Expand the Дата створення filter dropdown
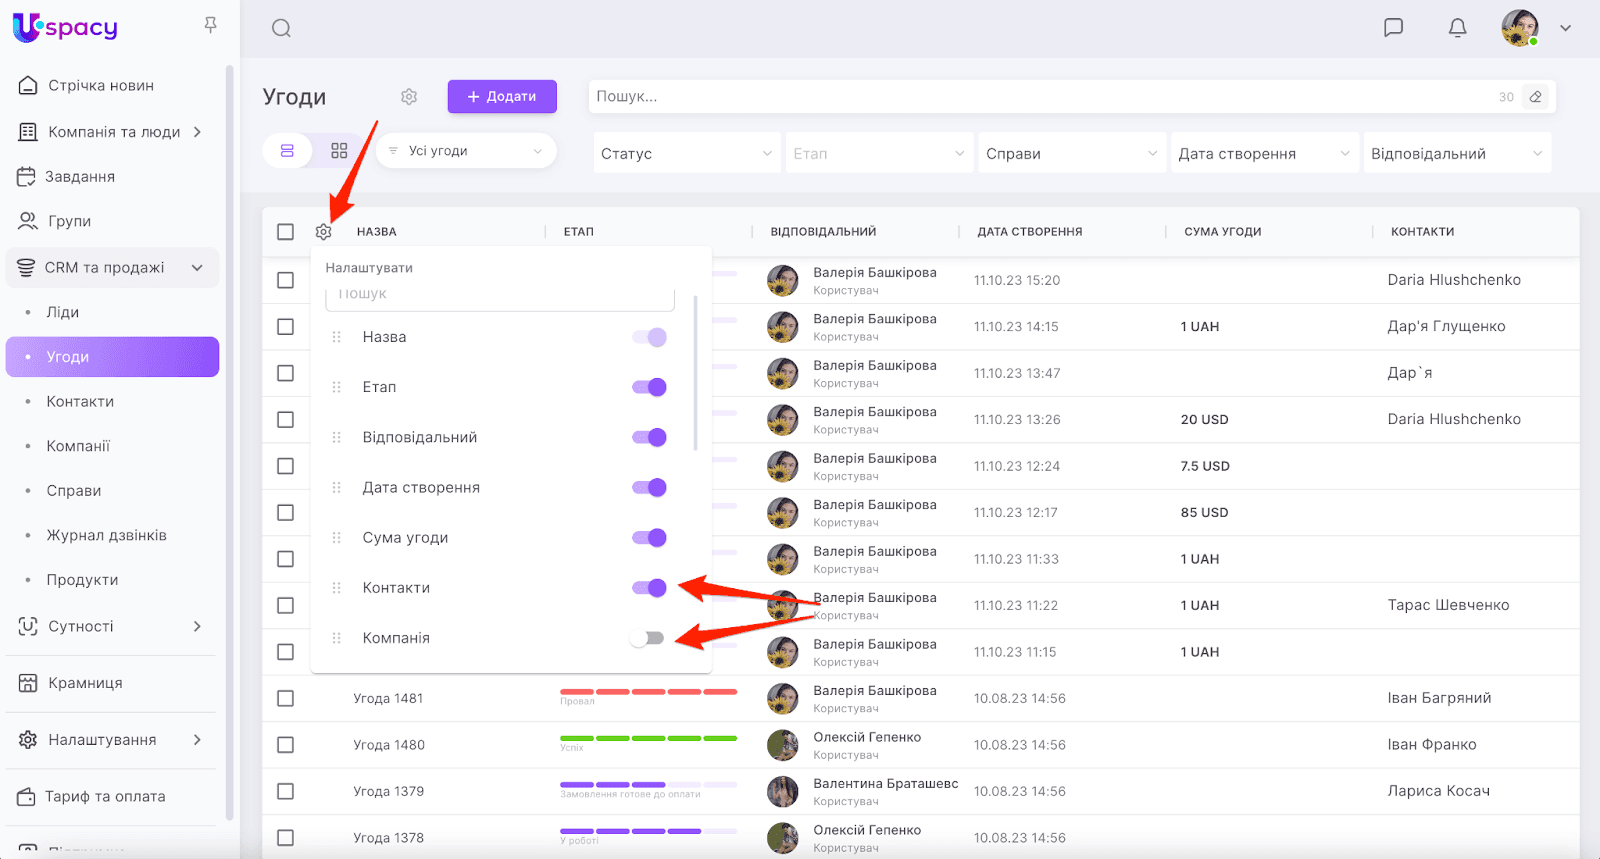The image size is (1600, 859). (x=1263, y=154)
